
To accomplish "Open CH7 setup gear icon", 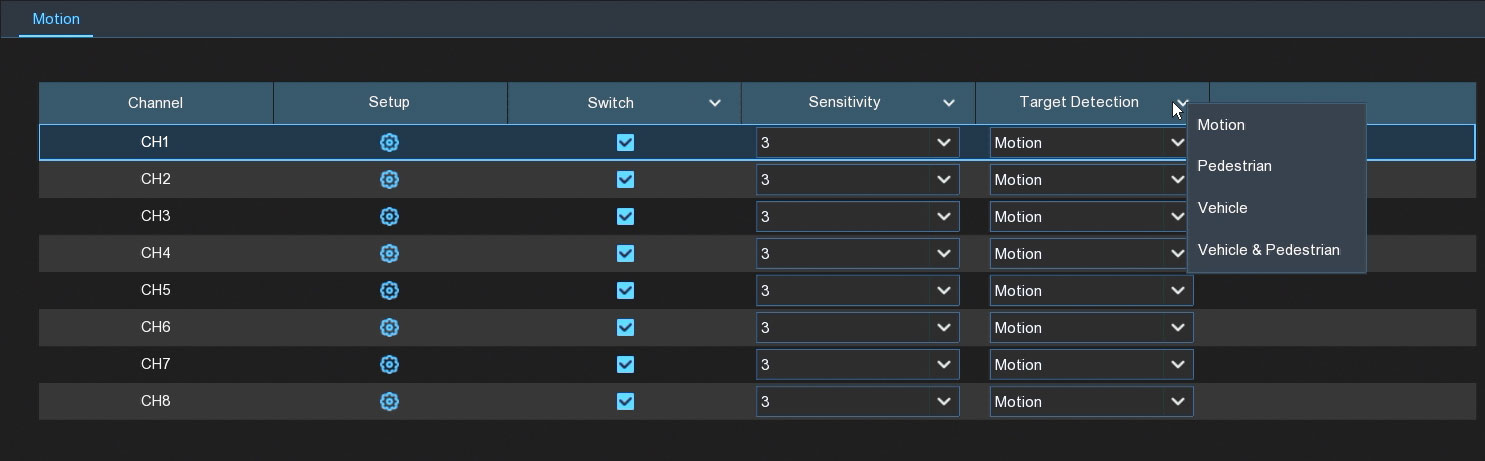I will point(389,365).
